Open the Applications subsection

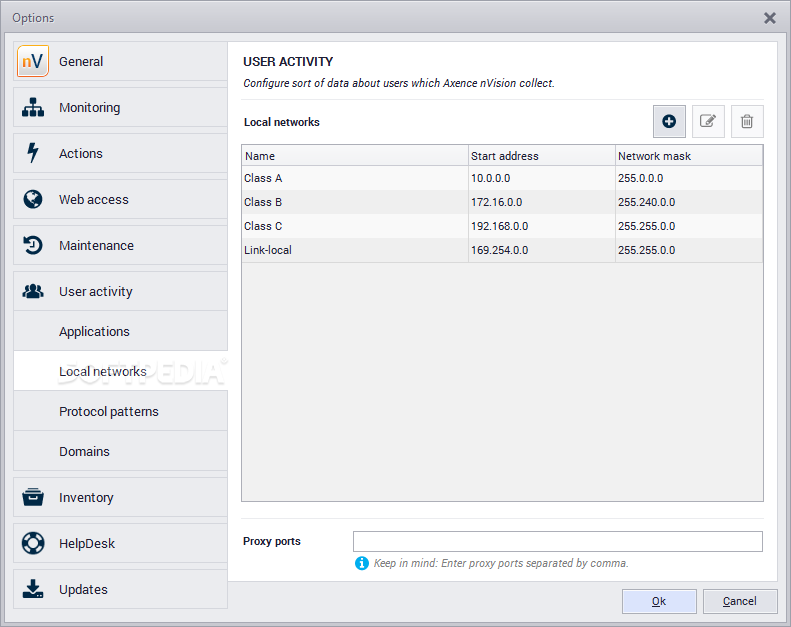click(x=120, y=331)
